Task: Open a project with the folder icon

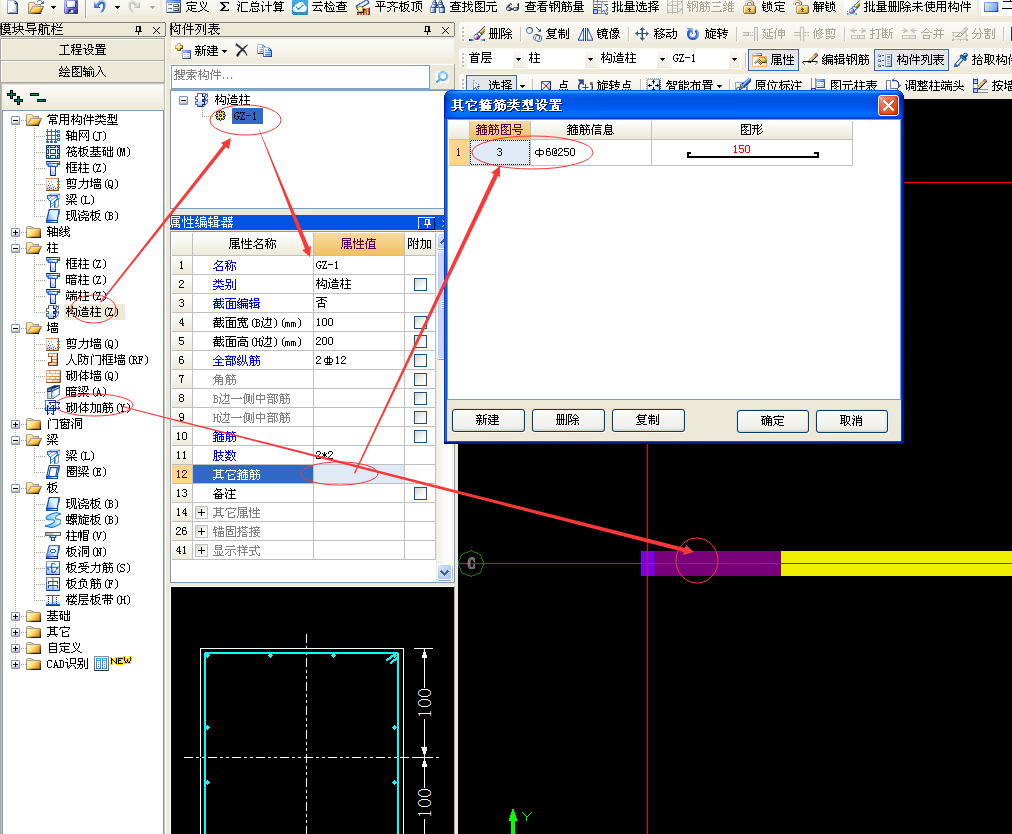Action: 36,7
